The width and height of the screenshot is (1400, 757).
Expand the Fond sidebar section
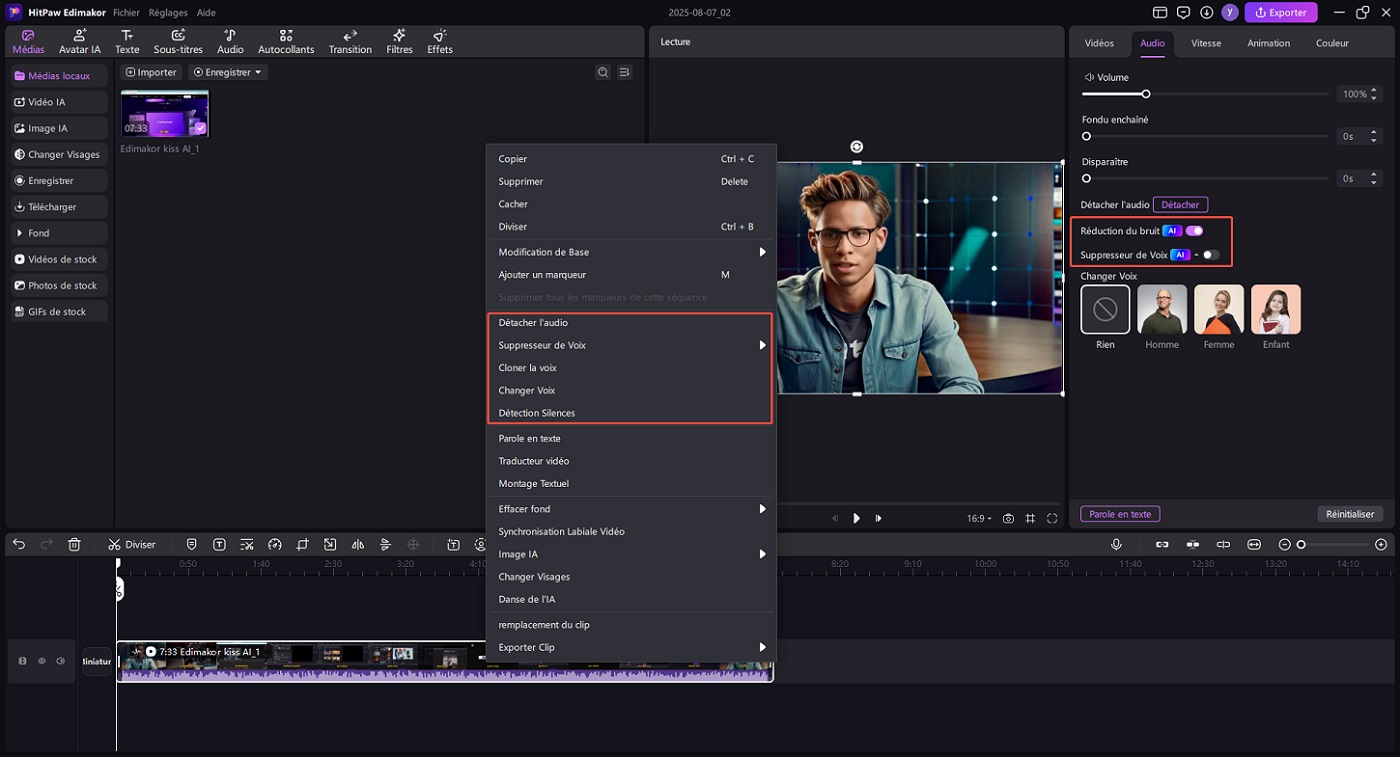pyautogui.click(x=60, y=233)
